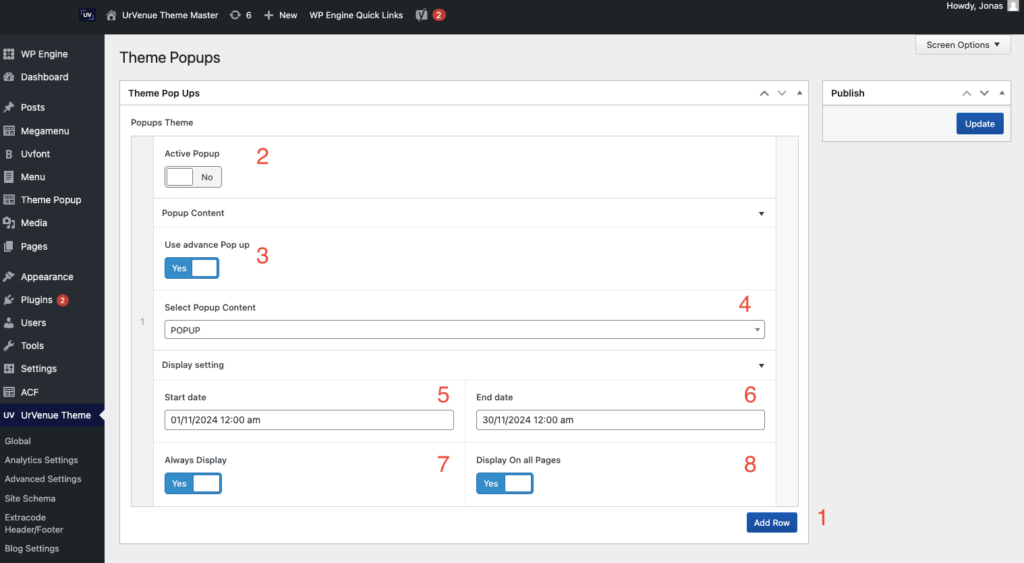This screenshot has height=563, width=1024.
Task: Click the Yoast SEO icon in admin bar
Action: tap(422, 15)
